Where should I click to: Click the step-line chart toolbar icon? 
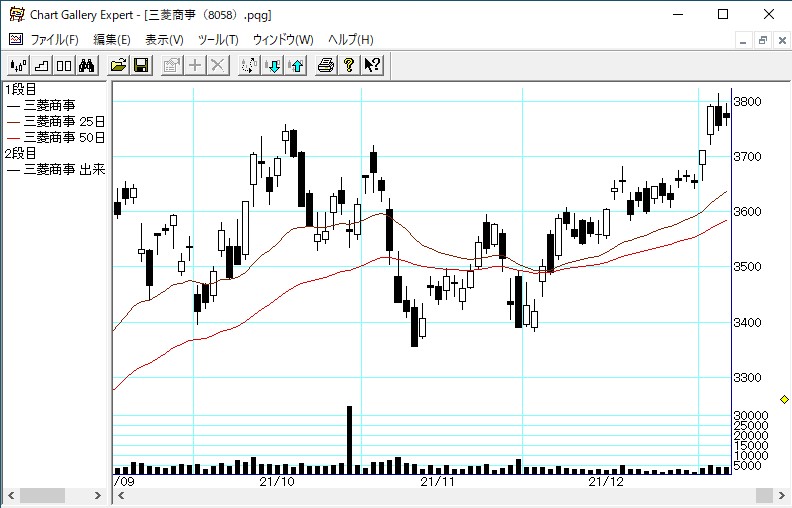[x=41, y=65]
